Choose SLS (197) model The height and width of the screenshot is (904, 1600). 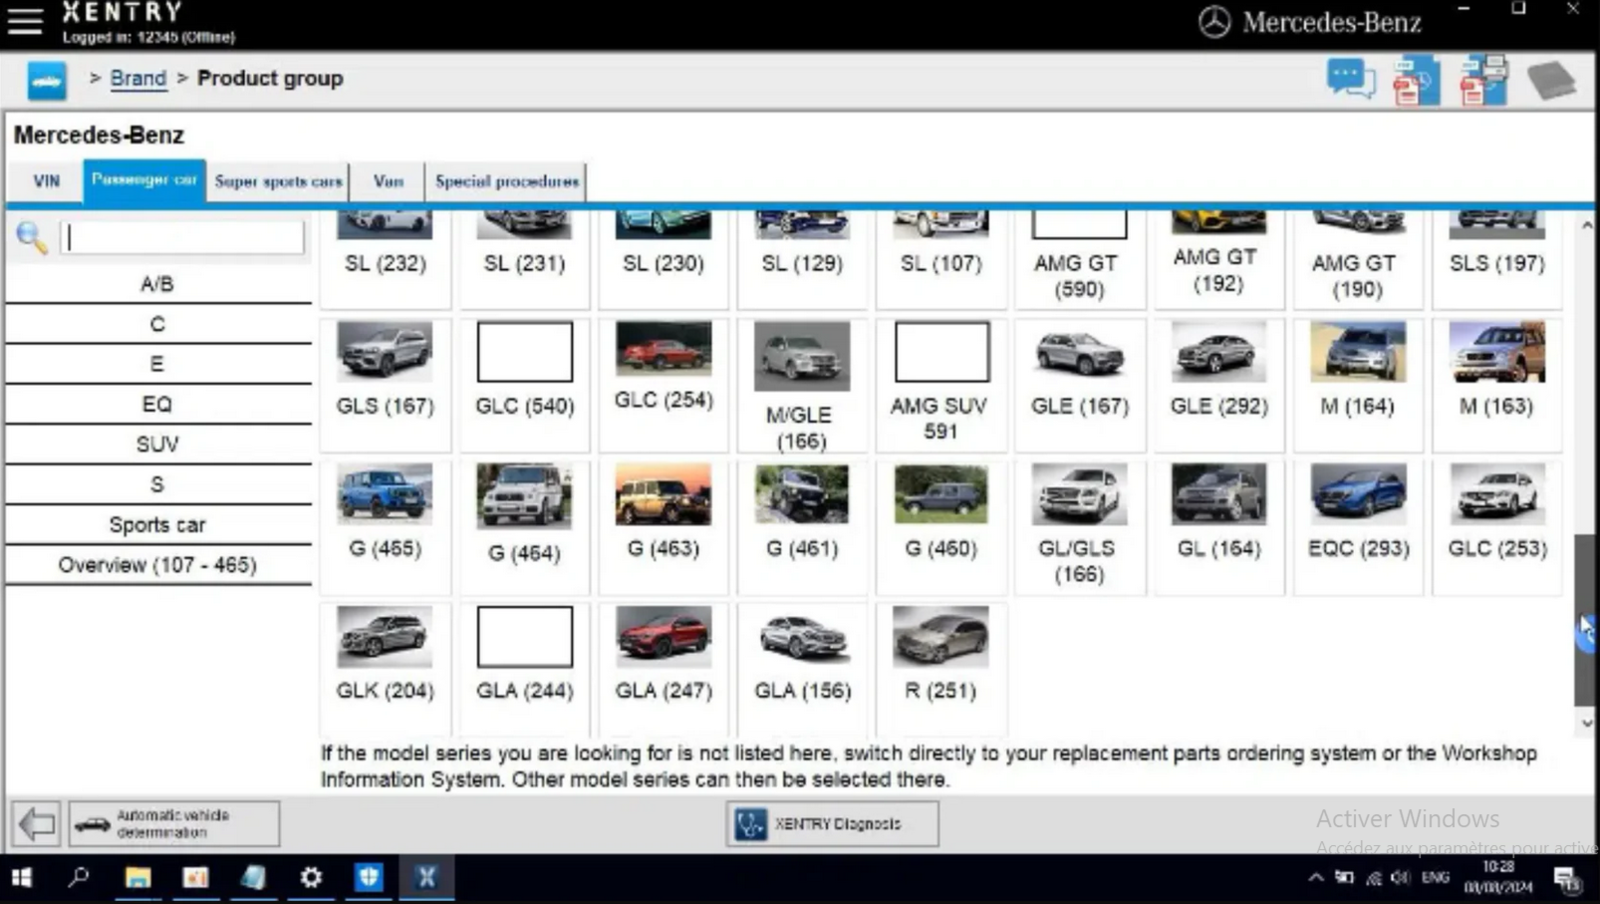1497,258
